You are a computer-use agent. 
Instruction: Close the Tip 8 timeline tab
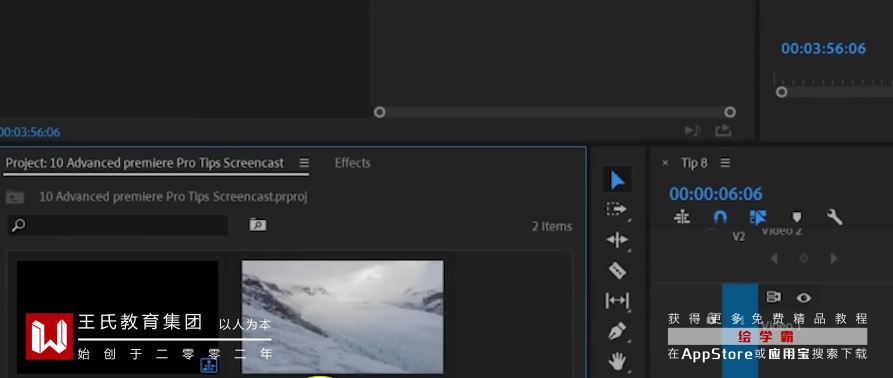tap(665, 163)
